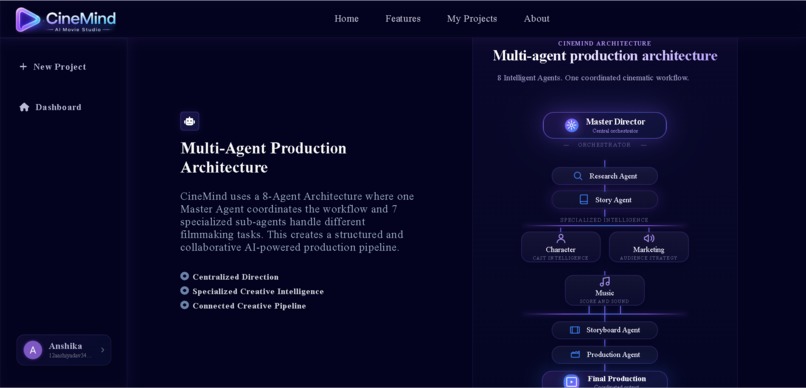This screenshot has width=806, height=388.
Task: Open the Marketing audience strategy card
Action: click(649, 247)
